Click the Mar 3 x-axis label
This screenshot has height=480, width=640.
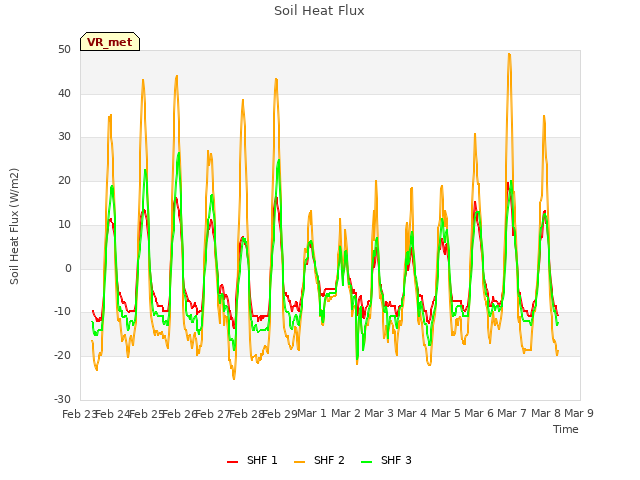[x=378, y=413]
